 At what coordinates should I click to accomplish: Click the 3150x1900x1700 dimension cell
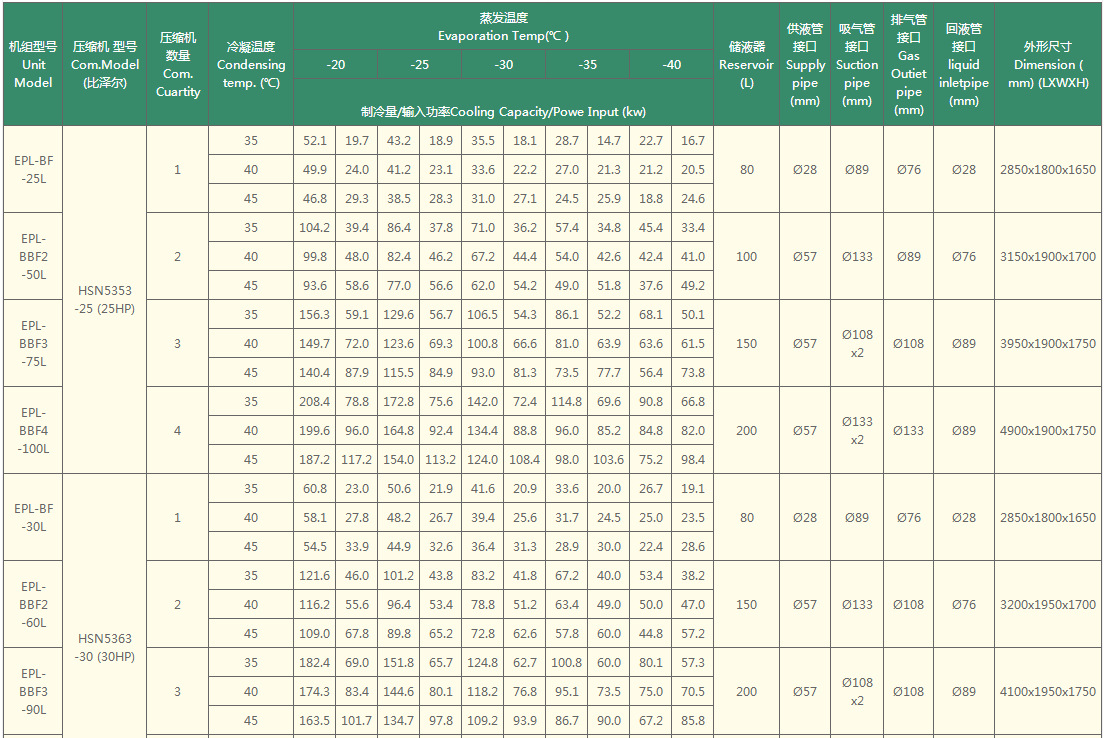1048,257
